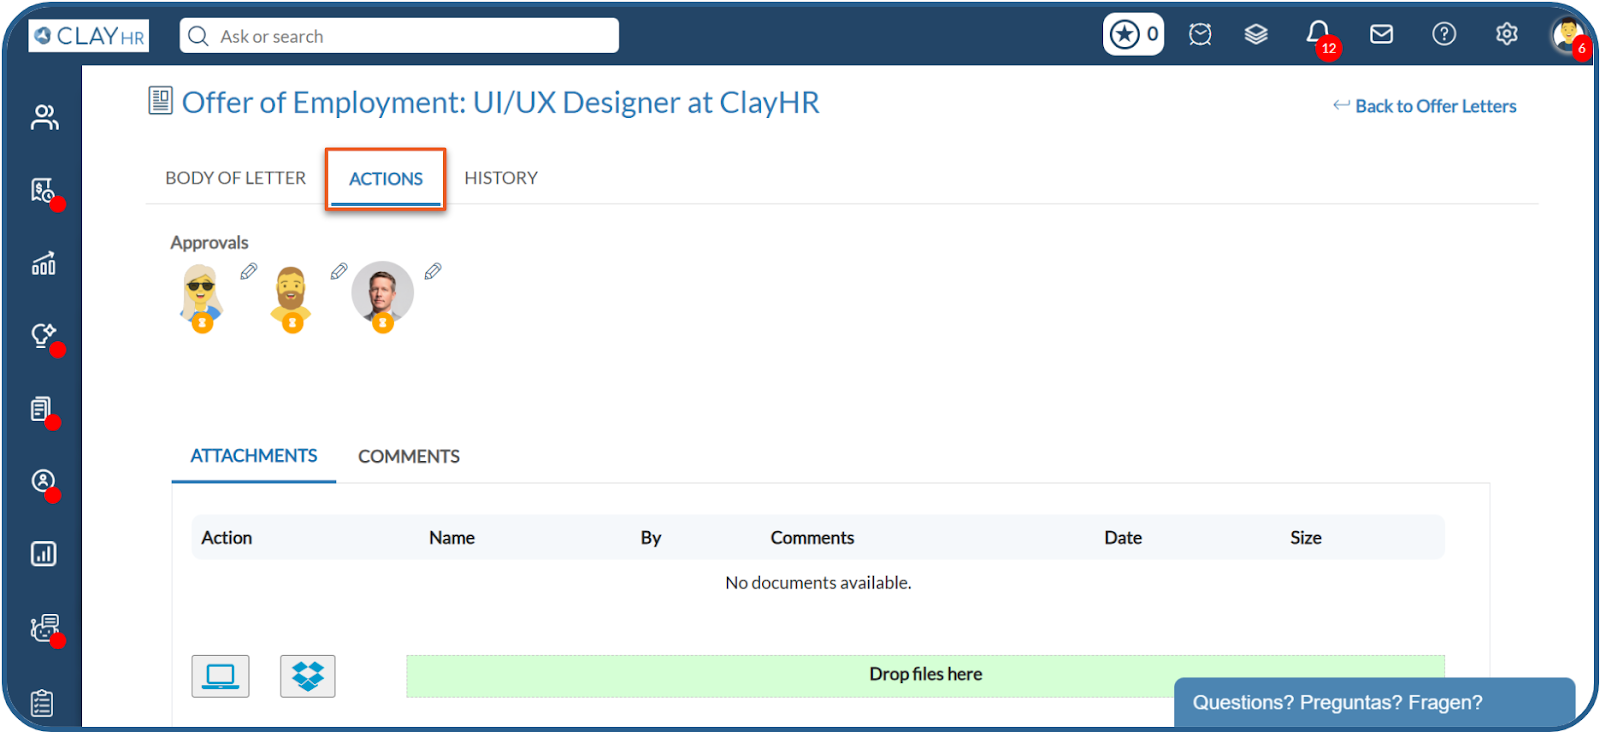Open the chat messages sidebar icon
This screenshot has height=732, width=1600.
click(x=44, y=628)
